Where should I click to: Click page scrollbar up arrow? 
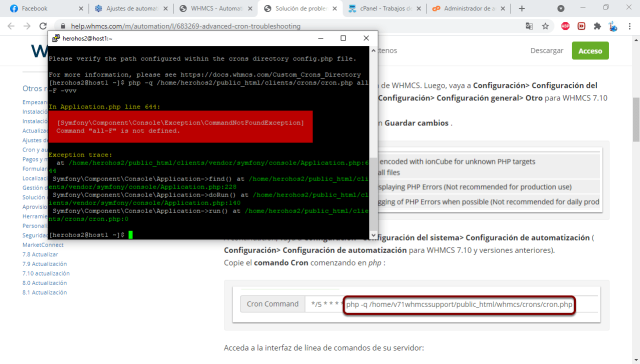636,40
